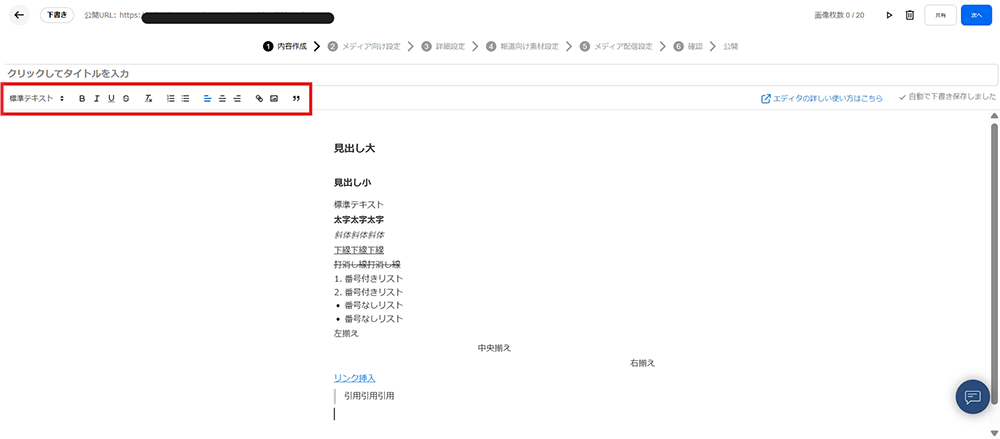Click the 自動で下書き保存しました status text
The image size is (1000, 439).
948,98
